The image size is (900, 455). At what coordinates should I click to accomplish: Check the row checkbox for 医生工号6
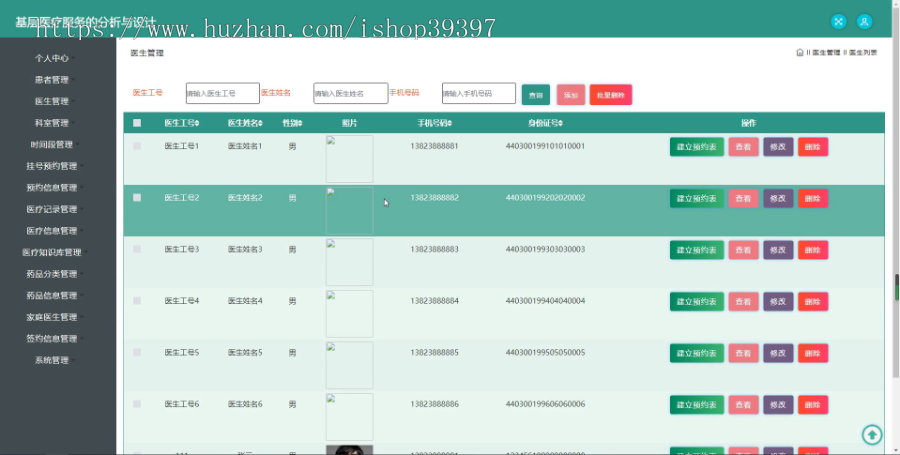click(137, 404)
